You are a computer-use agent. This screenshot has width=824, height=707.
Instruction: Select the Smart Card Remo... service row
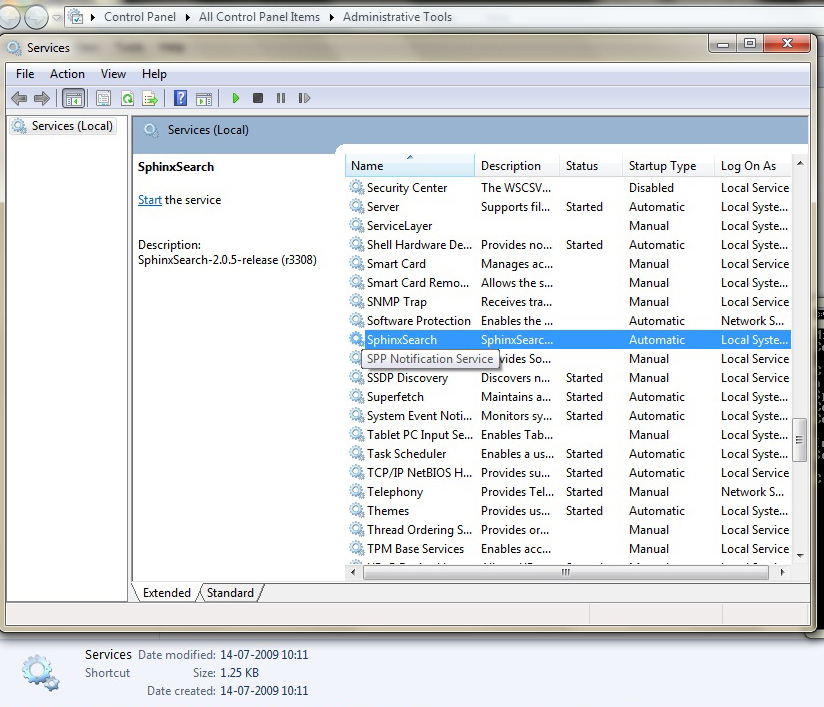569,282
